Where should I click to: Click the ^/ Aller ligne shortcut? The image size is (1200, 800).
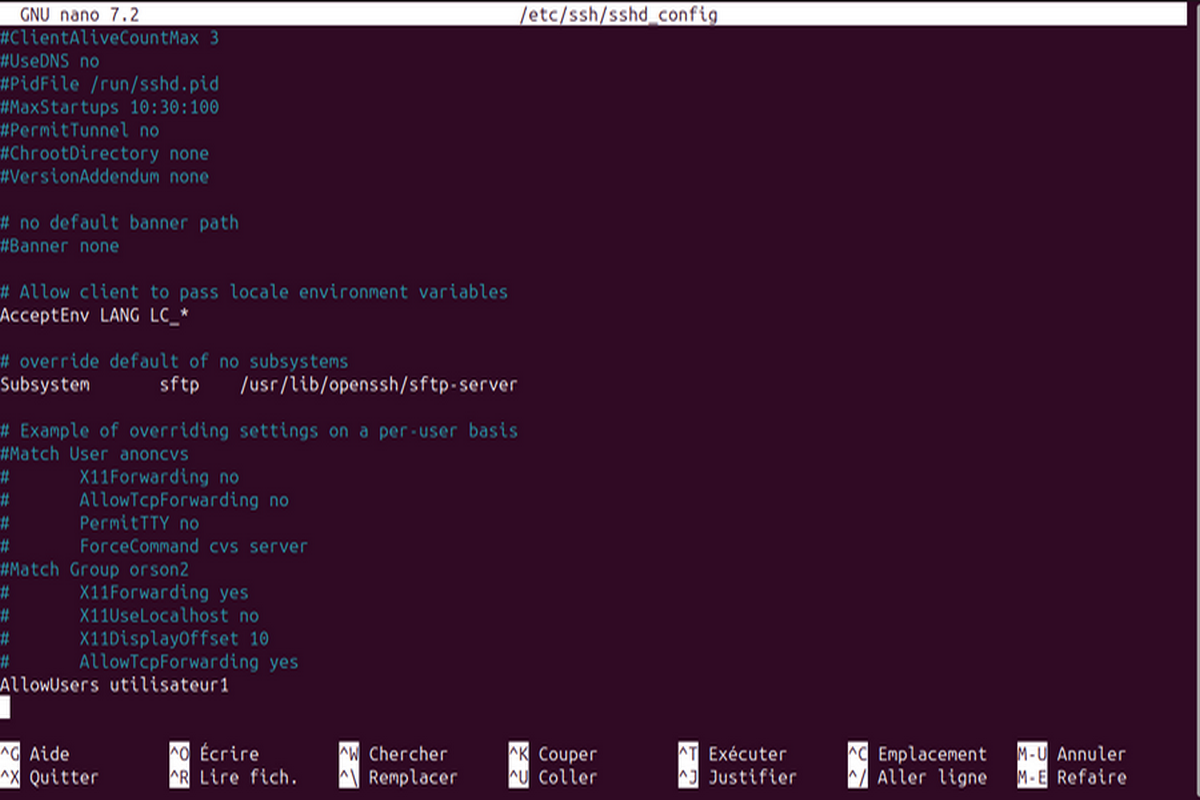(917, 777)
